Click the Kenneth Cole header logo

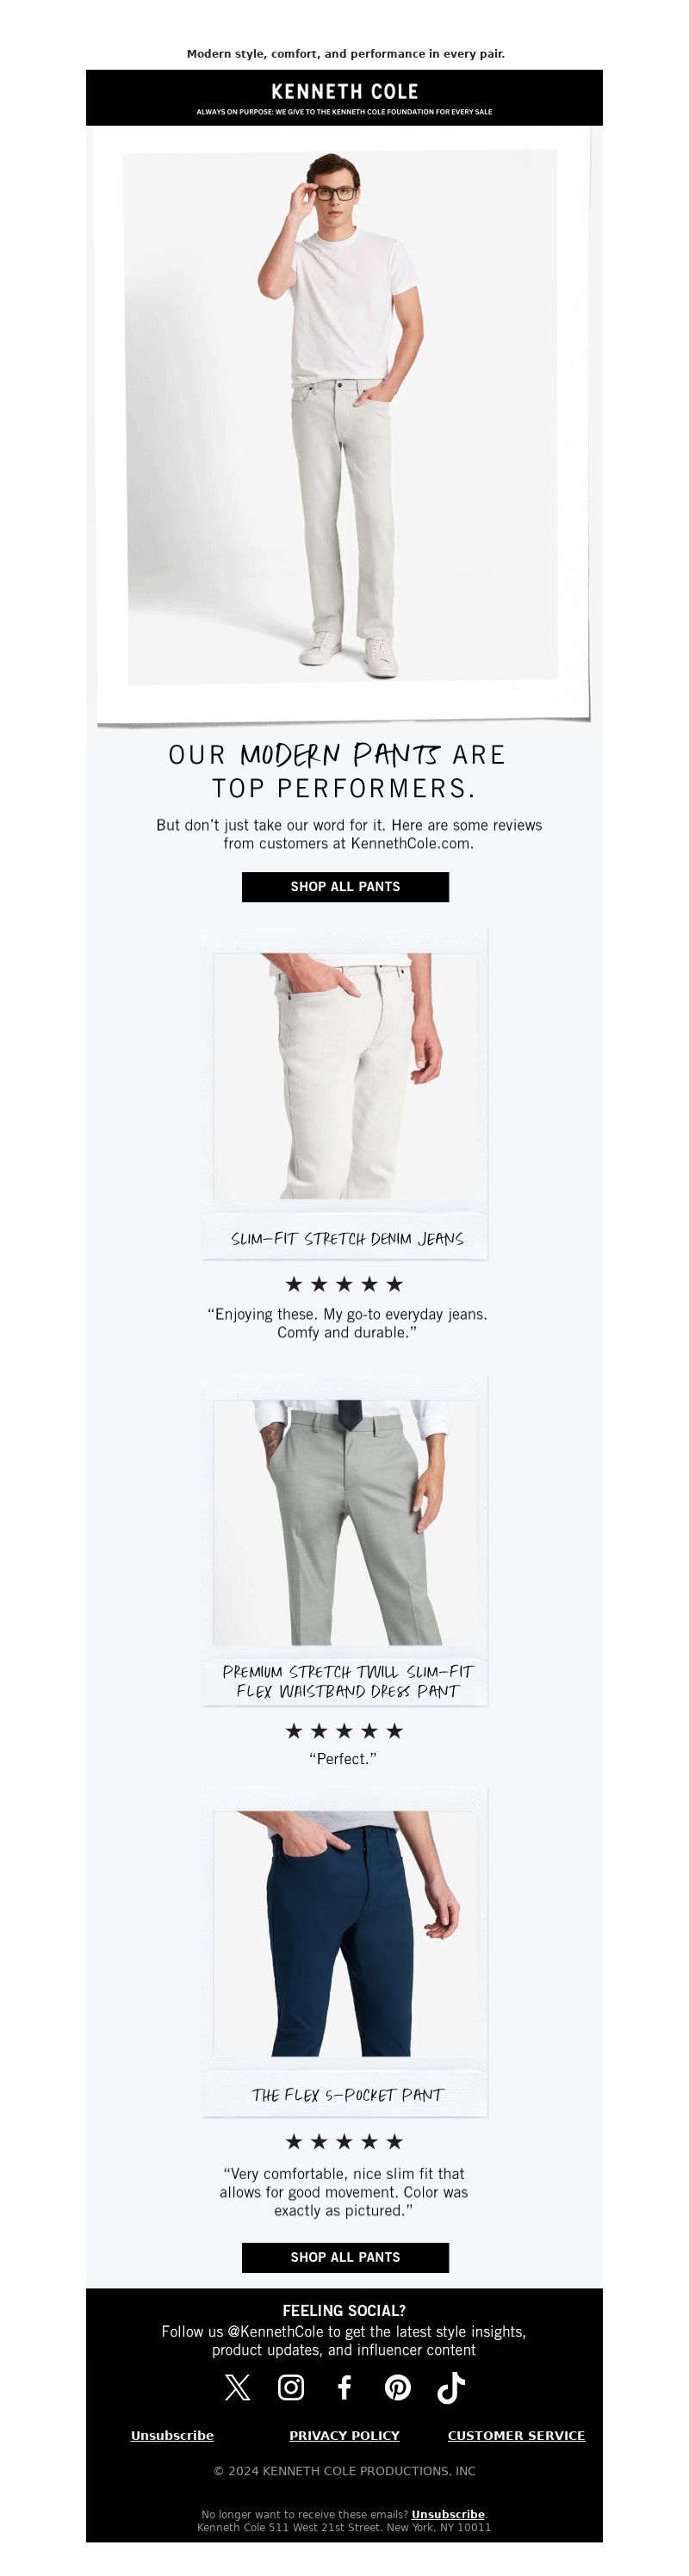(344, 91)
